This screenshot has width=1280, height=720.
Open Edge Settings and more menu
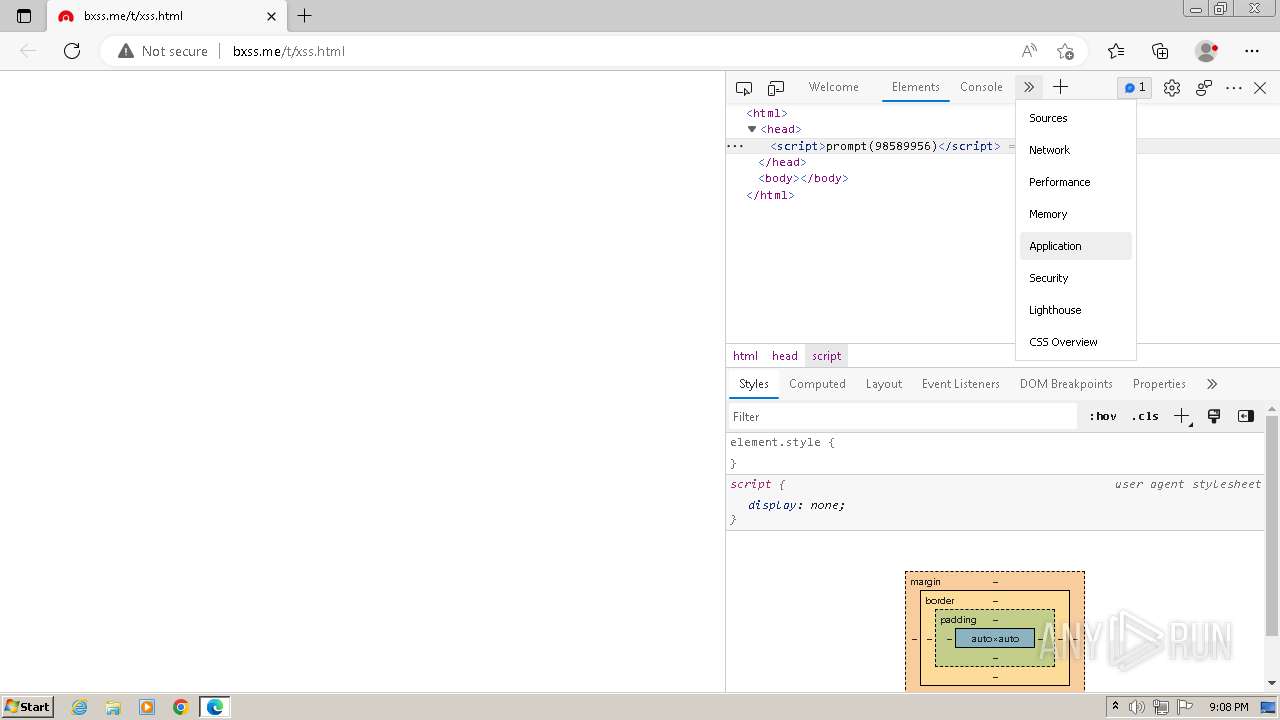(1252, 51)
